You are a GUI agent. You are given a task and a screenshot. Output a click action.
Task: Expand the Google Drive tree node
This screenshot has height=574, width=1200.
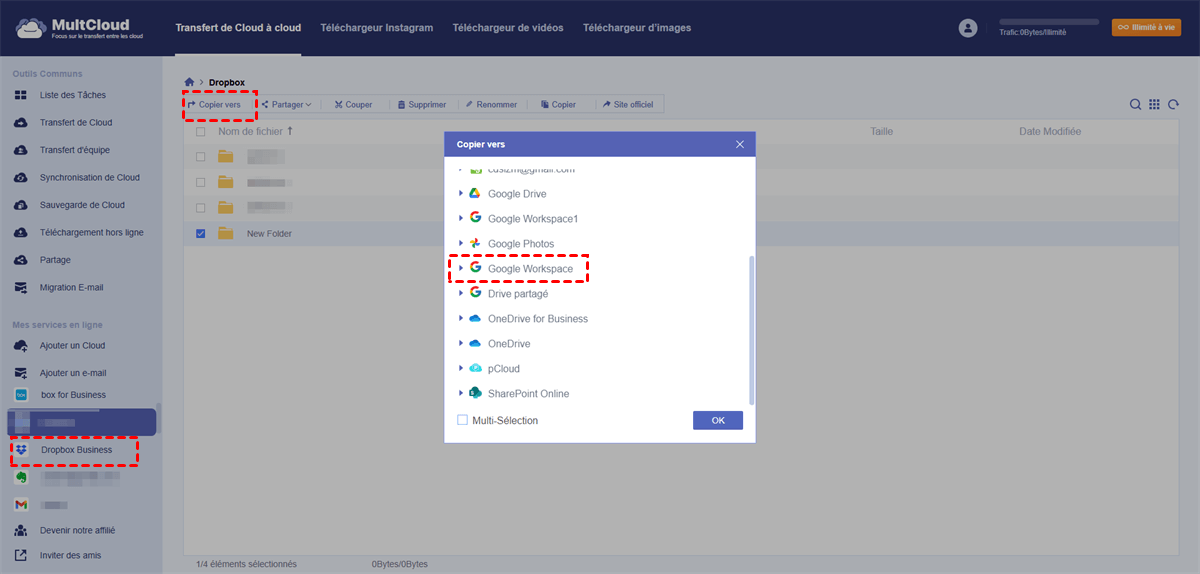(461, 193)
